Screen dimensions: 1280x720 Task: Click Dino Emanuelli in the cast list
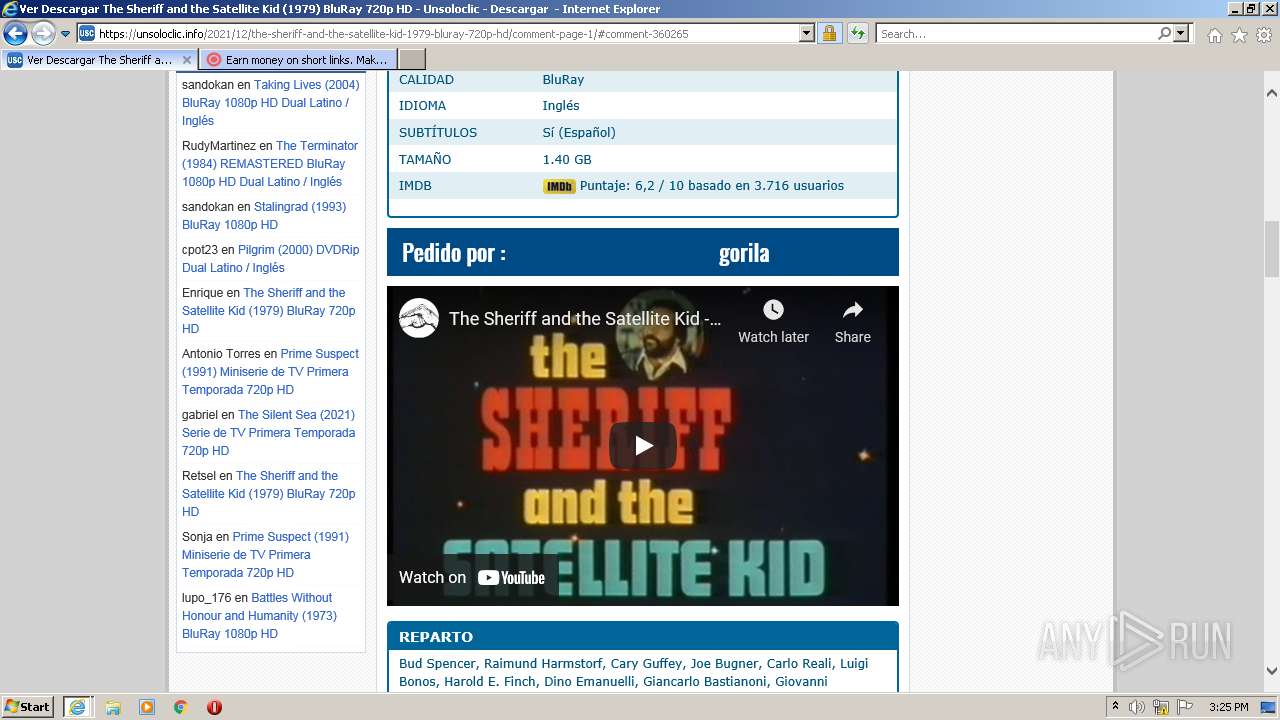(x=589, y=681)
